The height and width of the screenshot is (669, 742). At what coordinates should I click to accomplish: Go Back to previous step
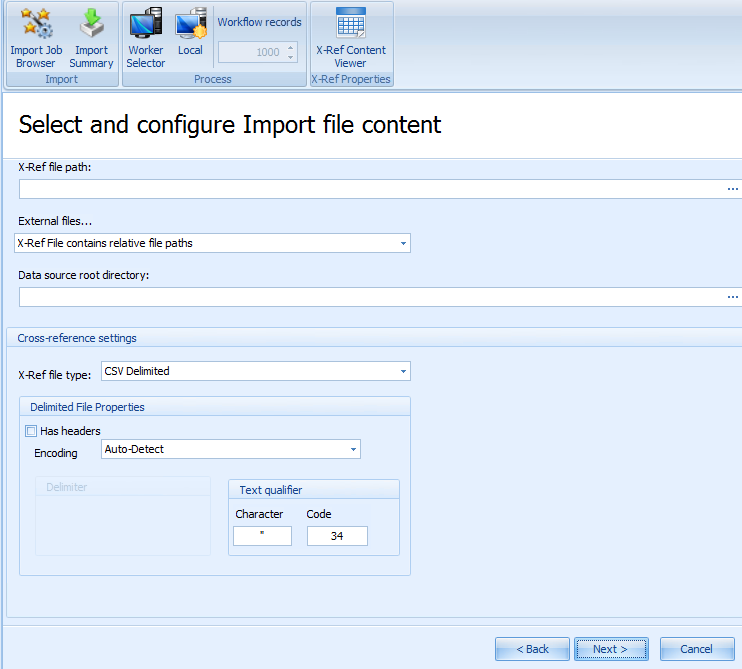point(532,649)
